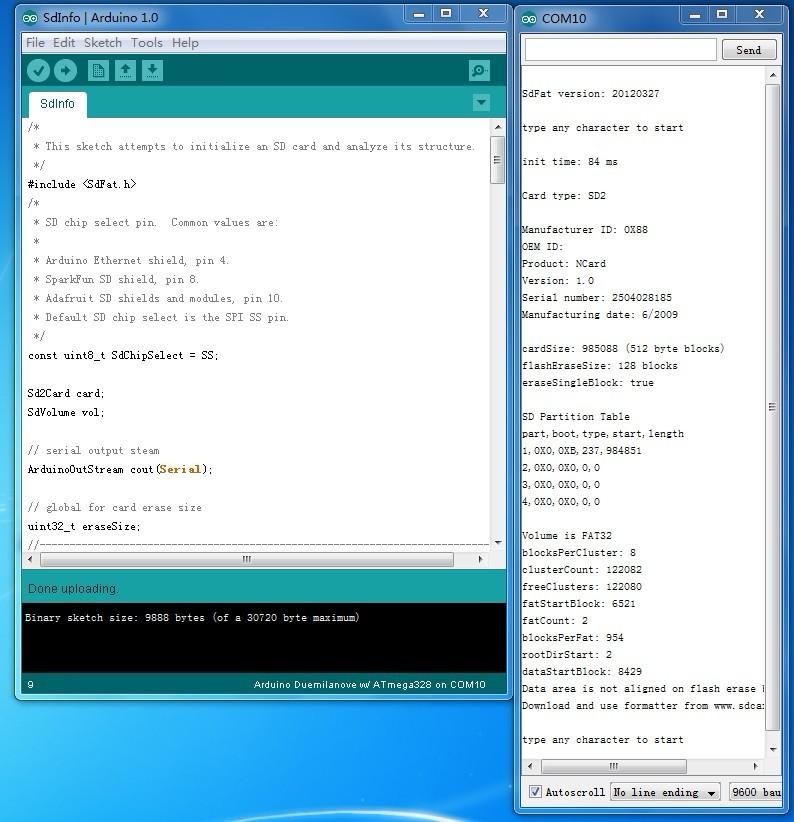Click the 'flashEraseSize: 128 blocks' output line
This screenshot has width=794, height=822.
coord(600,366)
